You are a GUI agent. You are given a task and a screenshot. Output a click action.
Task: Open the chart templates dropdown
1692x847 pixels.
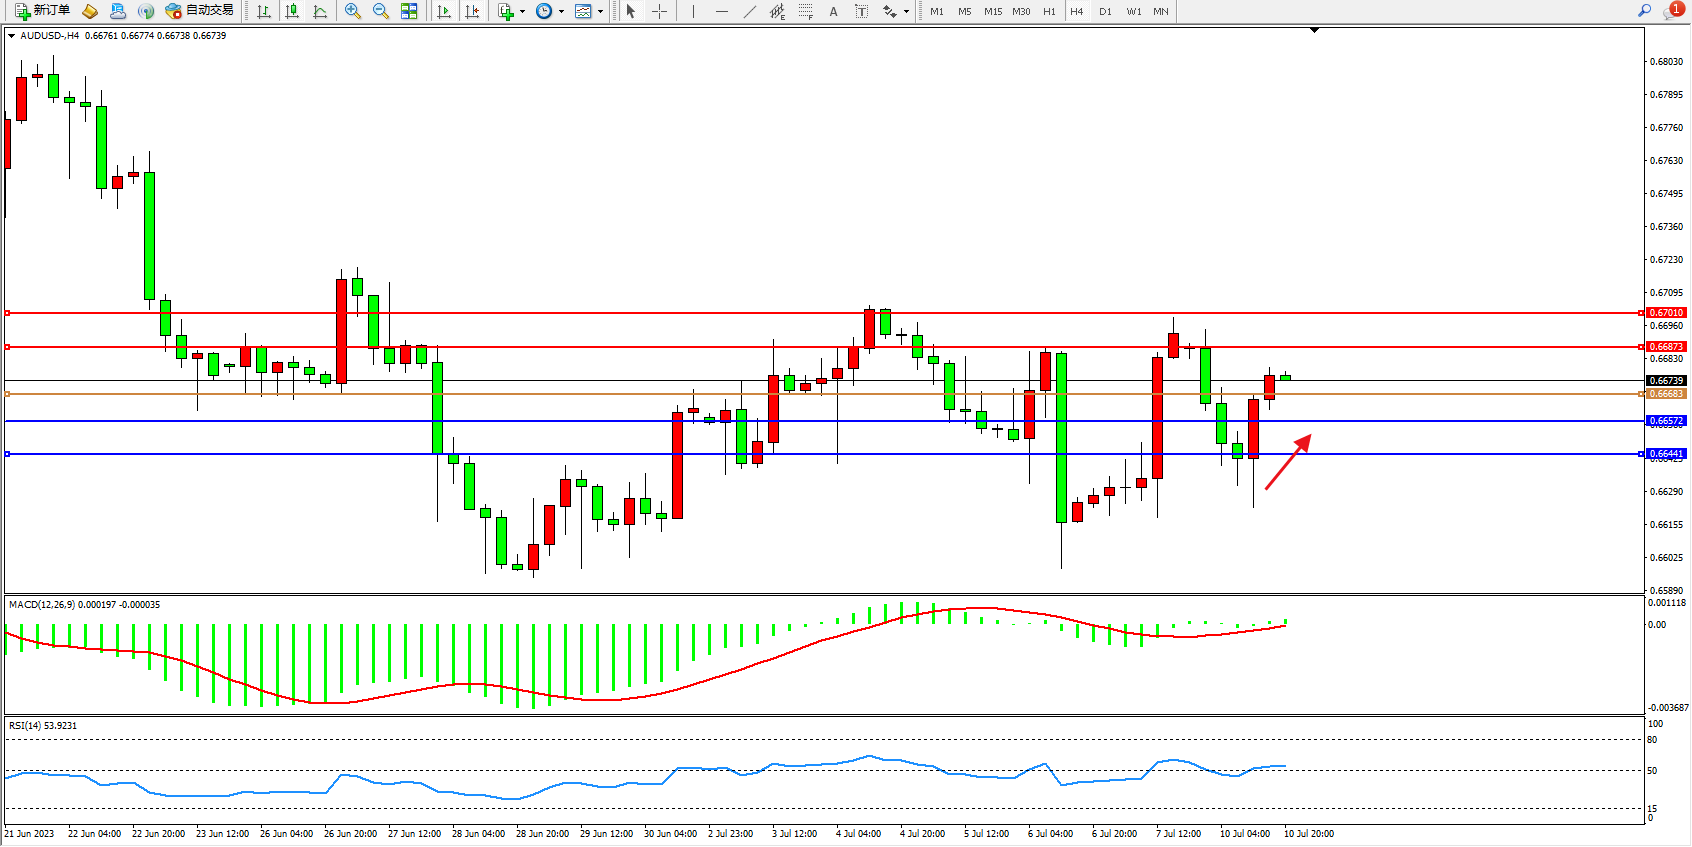[589, 11]
